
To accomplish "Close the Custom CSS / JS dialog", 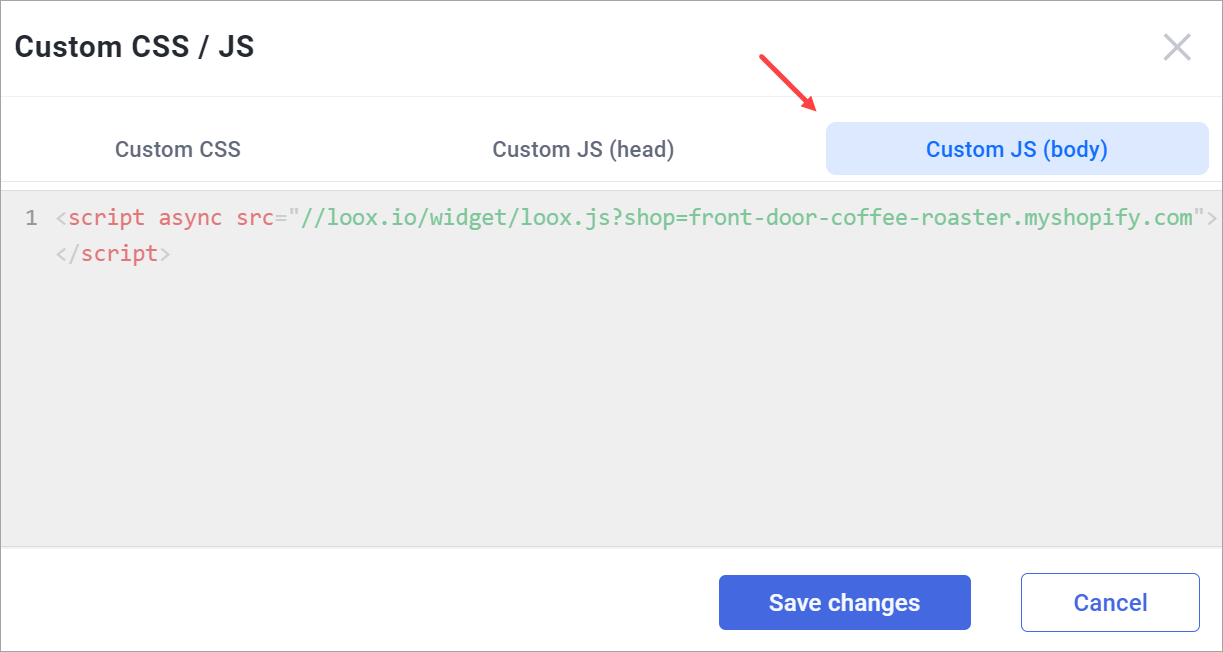I will [x=1177, y=47].
